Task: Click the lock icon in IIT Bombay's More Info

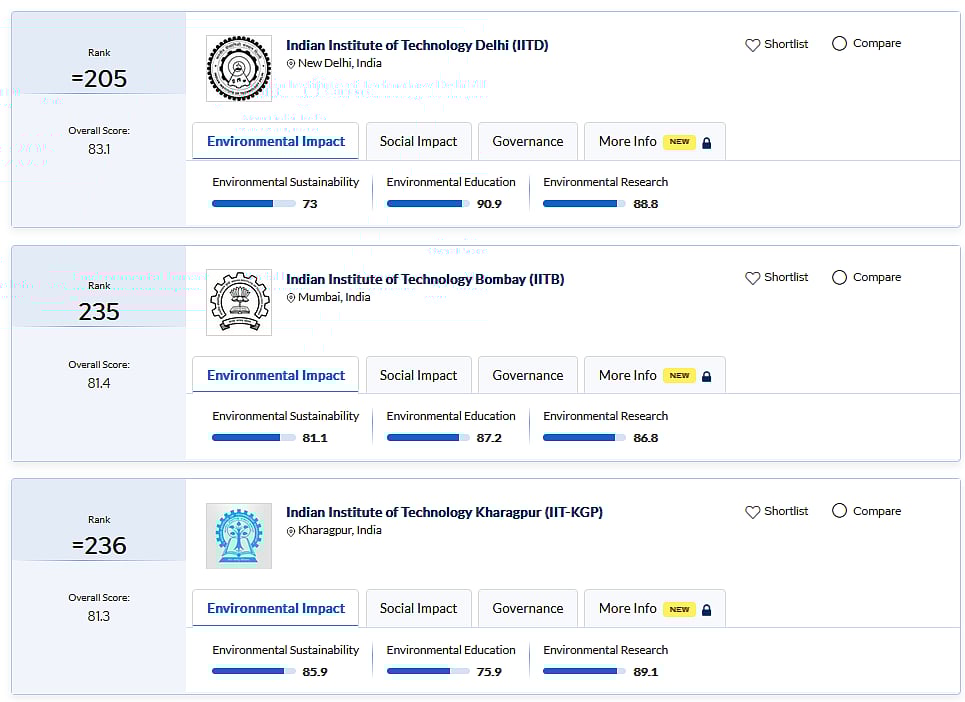Action: click(x=706, y=377)
